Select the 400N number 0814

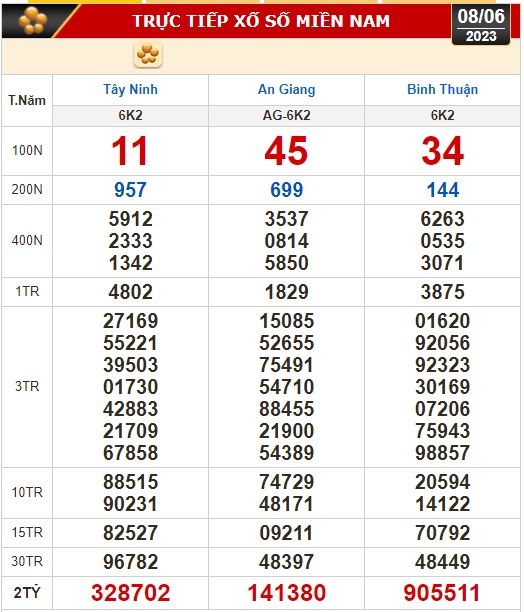286,241
